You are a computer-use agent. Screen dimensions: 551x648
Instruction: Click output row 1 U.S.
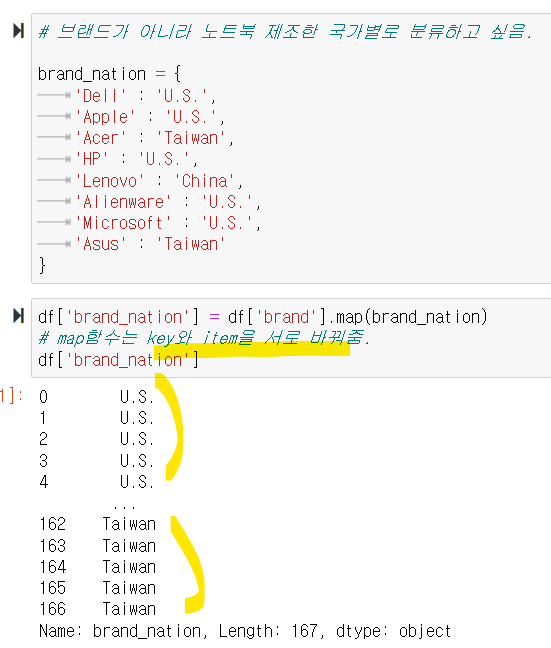[97, 418]
